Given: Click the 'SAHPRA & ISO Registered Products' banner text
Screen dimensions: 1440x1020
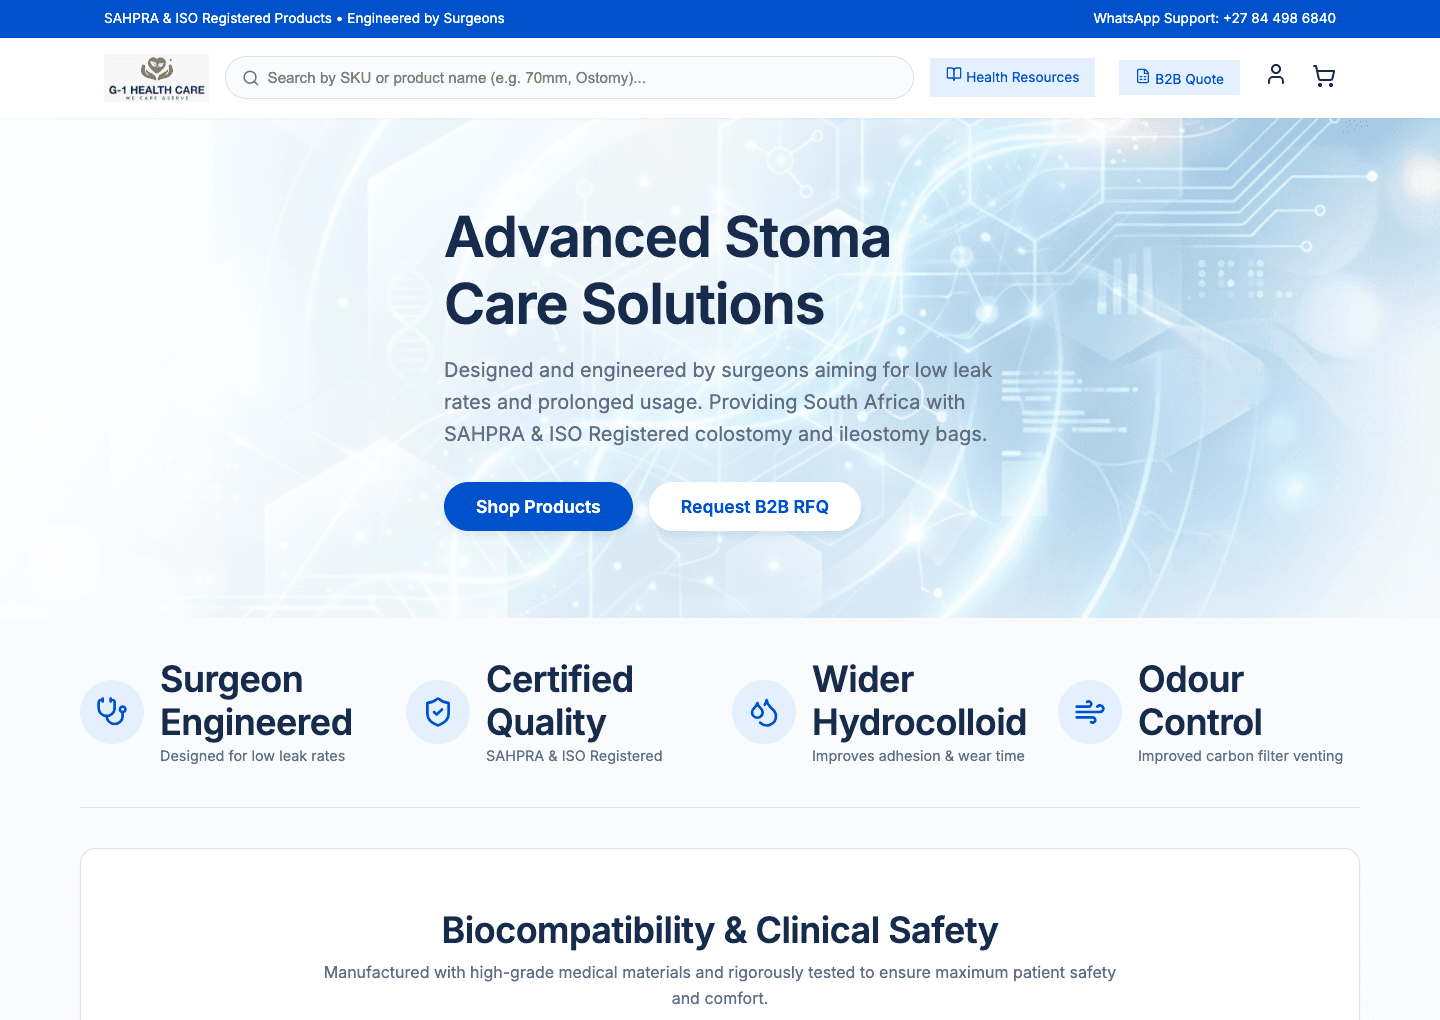Looking at the screenshot, I should pyautogui.click(x=218, y=18).
